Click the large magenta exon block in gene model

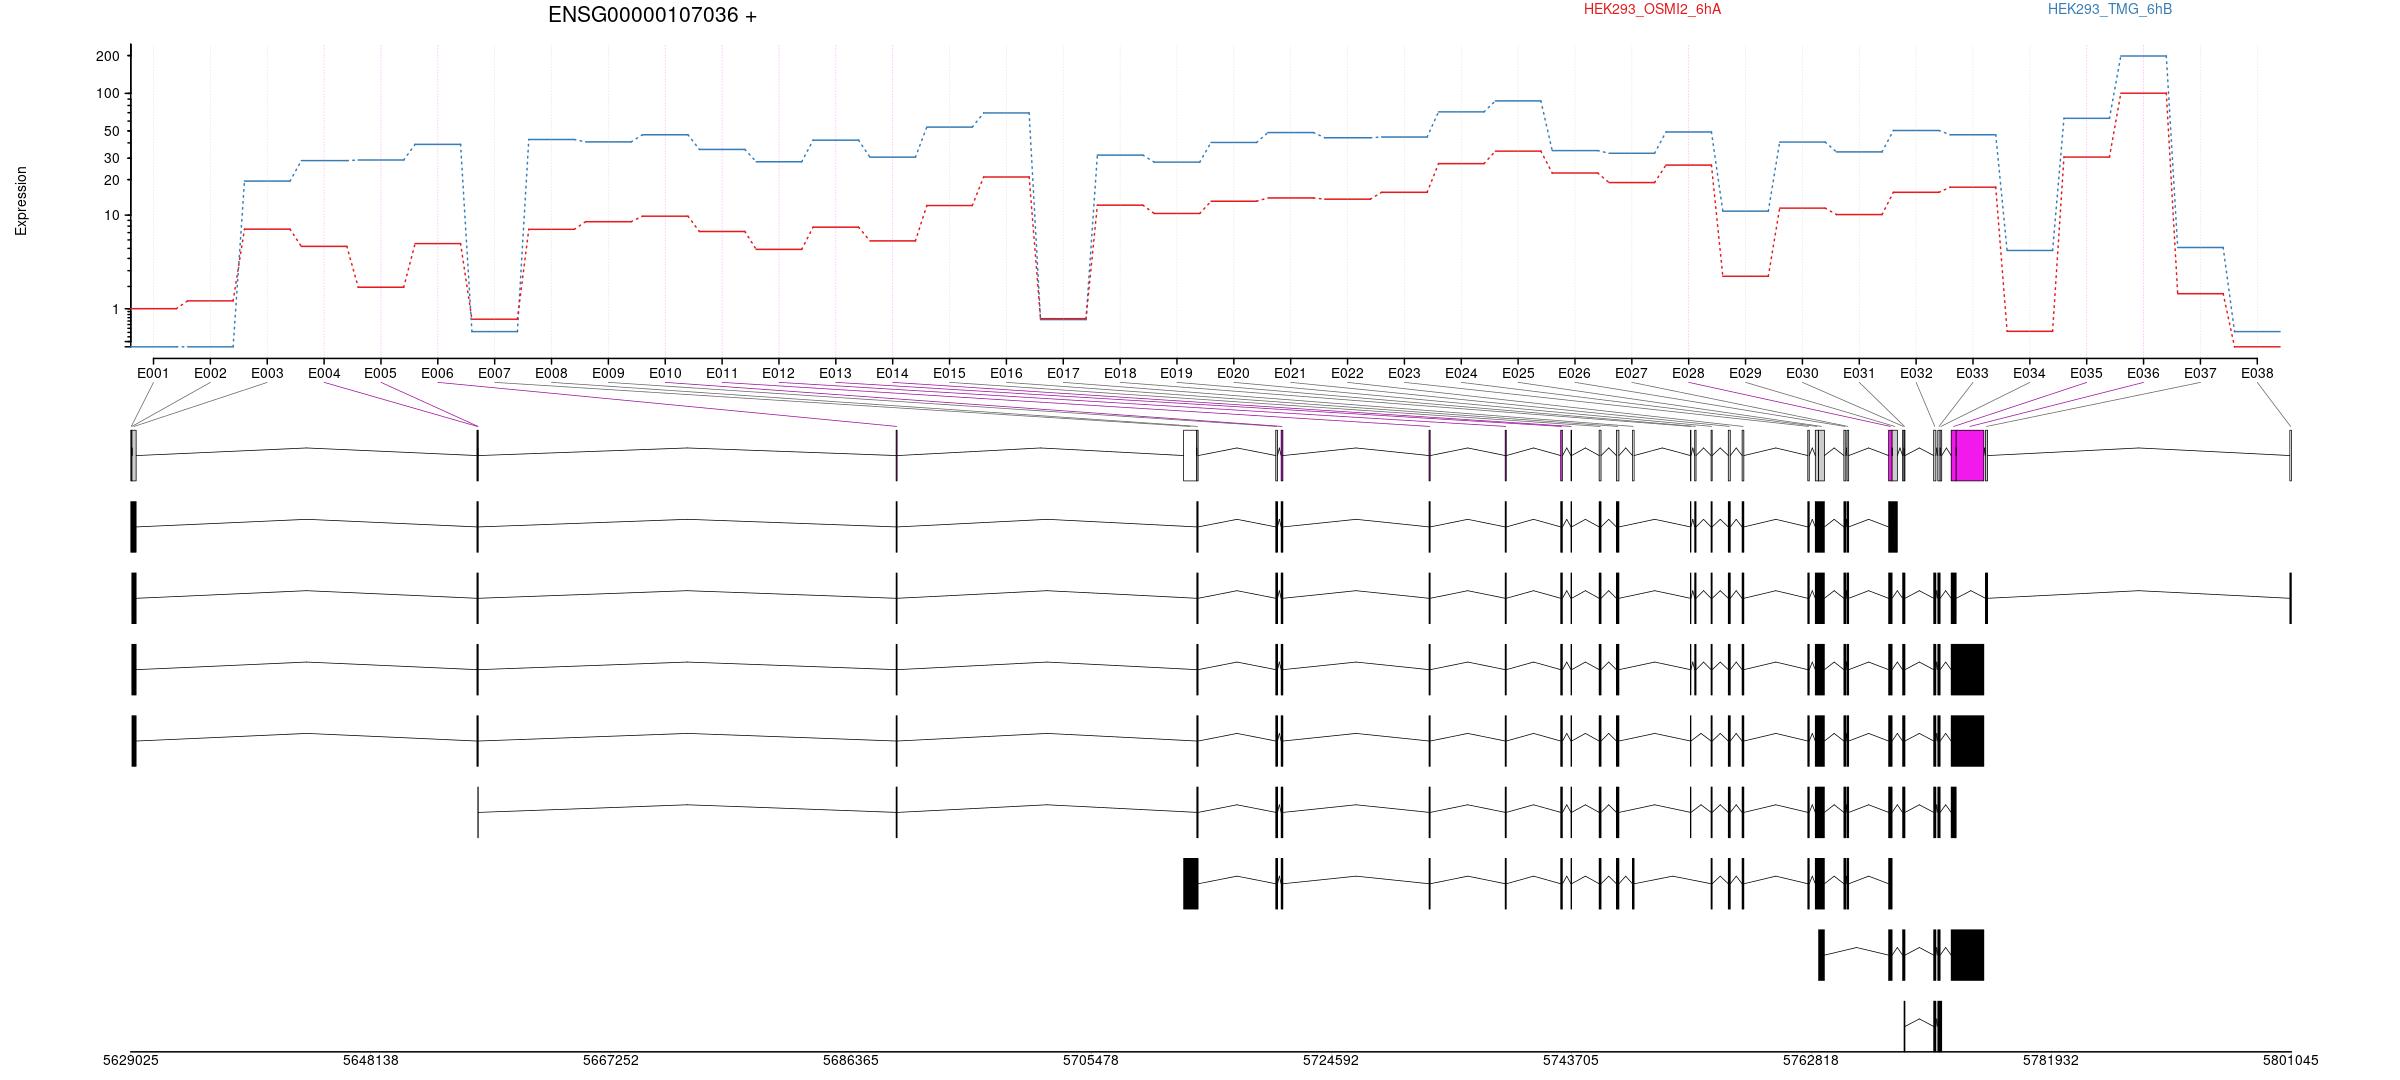[1968, 455]
